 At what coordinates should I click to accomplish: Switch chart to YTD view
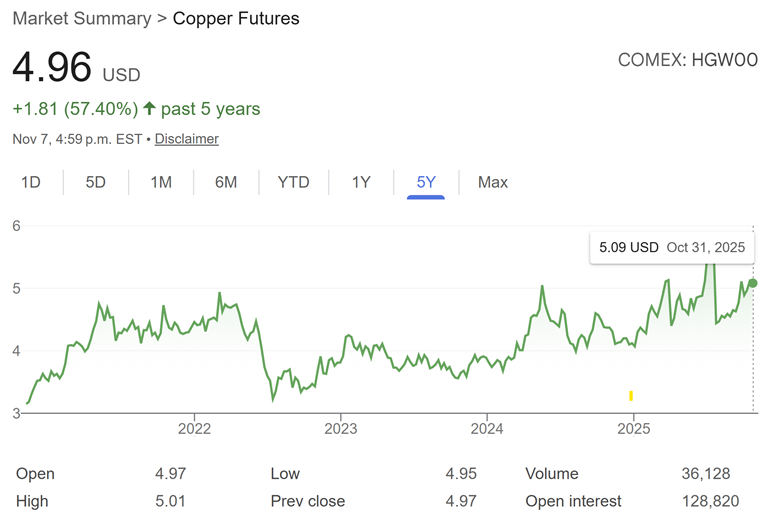[x=293, y=182]
